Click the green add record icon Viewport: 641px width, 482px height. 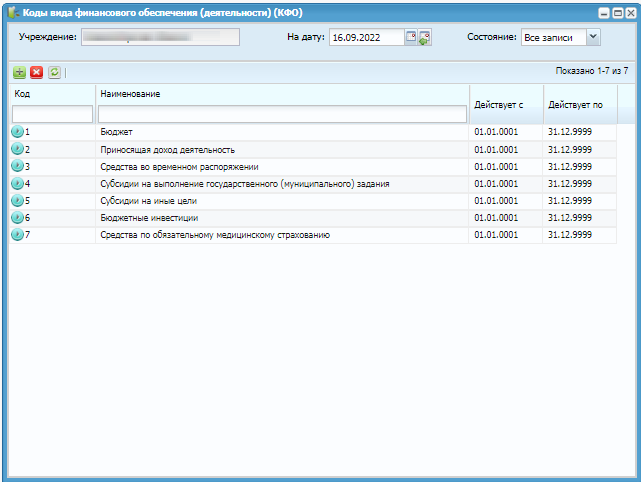click(x=19, y=72)
